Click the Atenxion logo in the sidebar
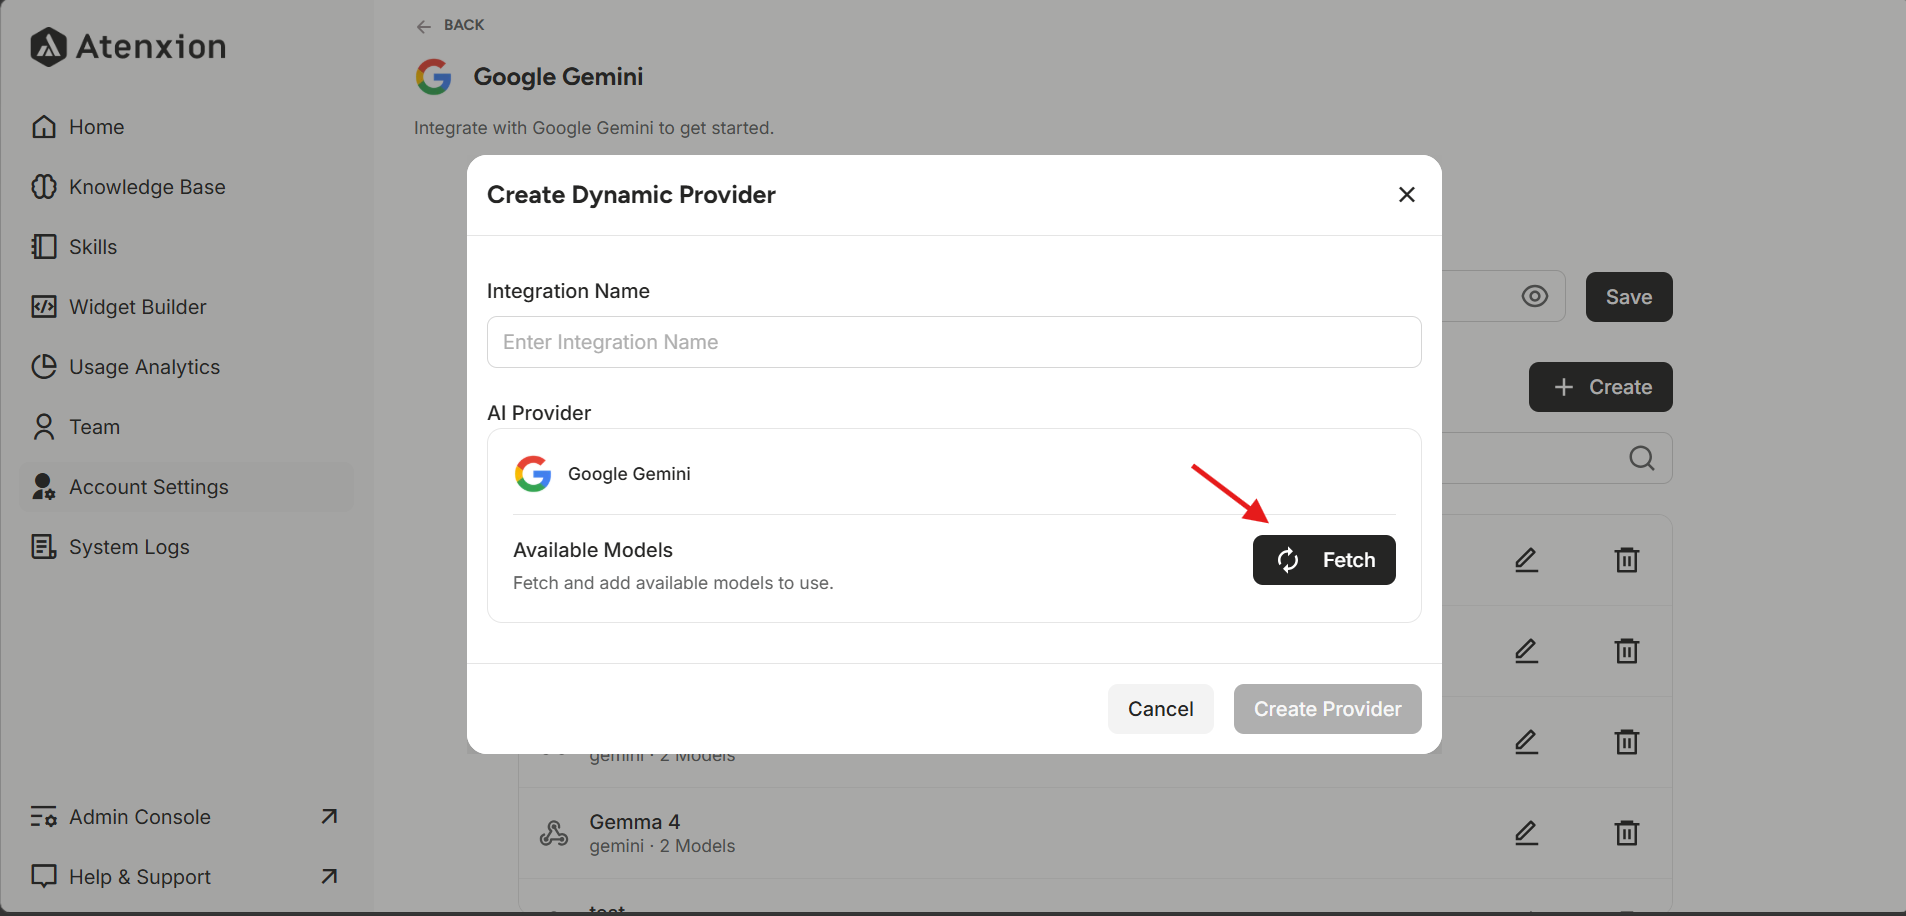 pyautogui.click(x=128, y=47)
